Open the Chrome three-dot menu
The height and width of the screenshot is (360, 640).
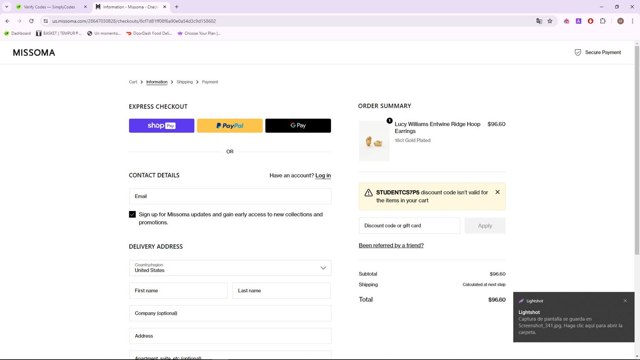633,21
